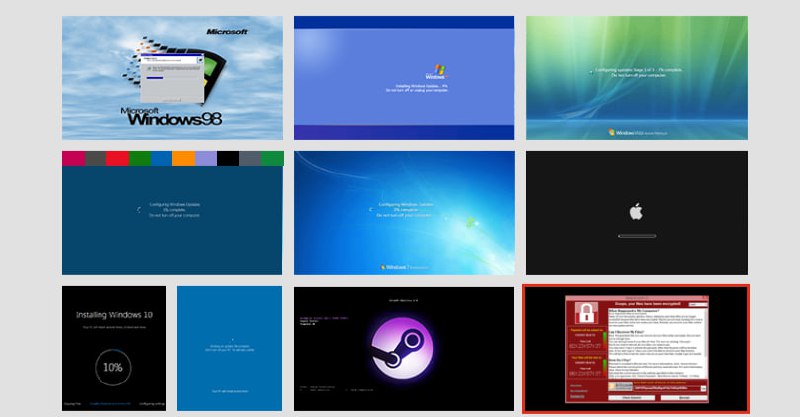Viewport: 800px width, 417px height.
Task: Choose the green Windows Vista update thumbnail
Action: [637, 78]
